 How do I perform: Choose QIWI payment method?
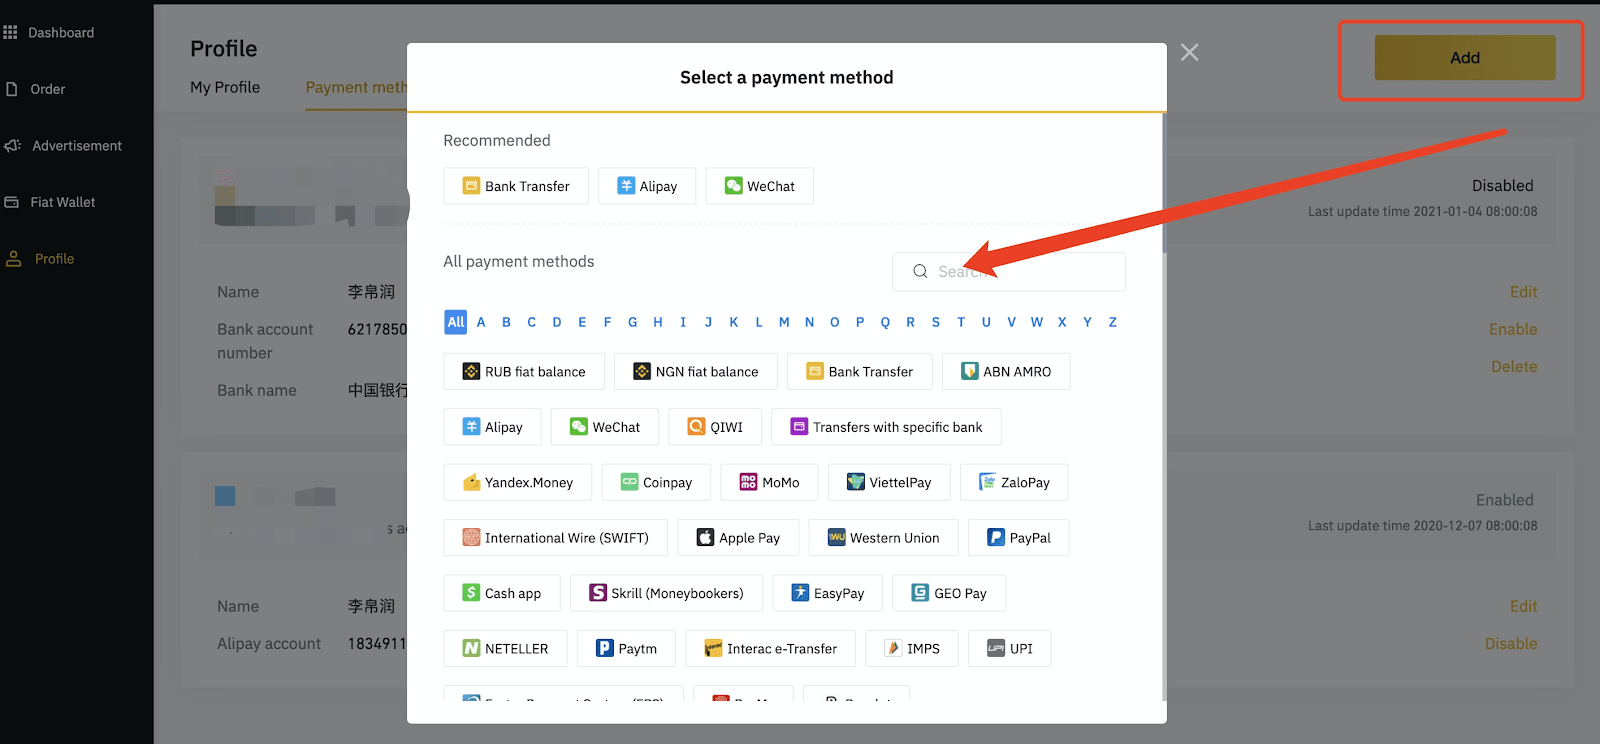[x=715, y=427]
